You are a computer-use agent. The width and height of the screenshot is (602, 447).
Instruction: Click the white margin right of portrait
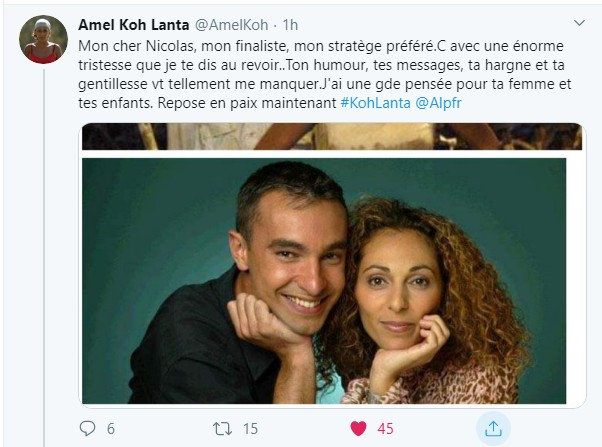tap(574, 281)
